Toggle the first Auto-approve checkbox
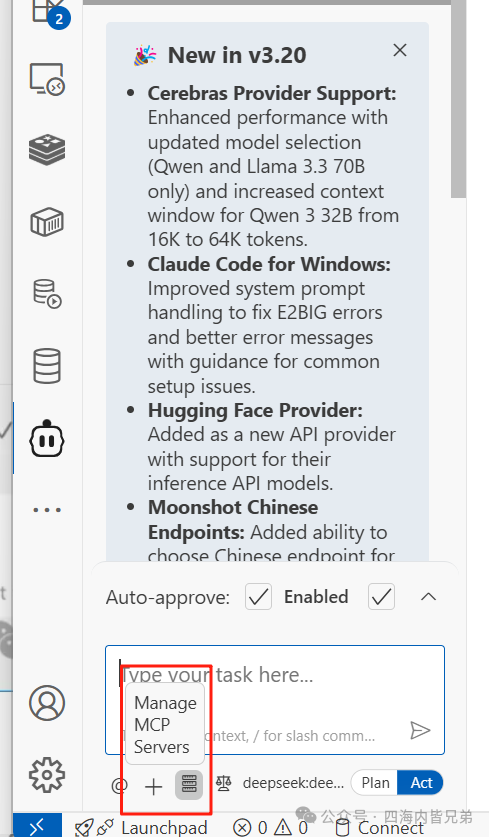Image resolution: width=489 pixels, height=837 pixels. (258, 597)
